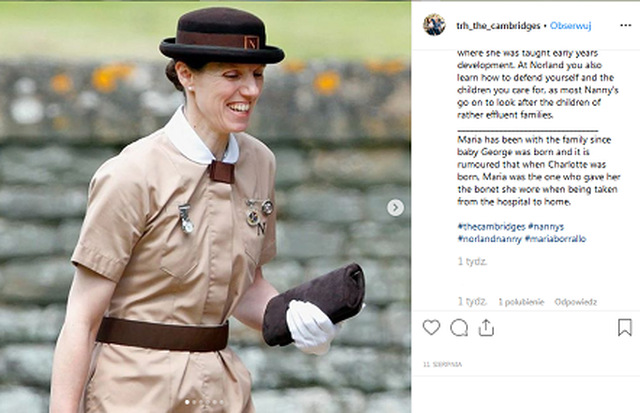This screenshot has width=640, height=413.
Task: Follow account via Obserwuj button
Action: (x=570, y=26)
